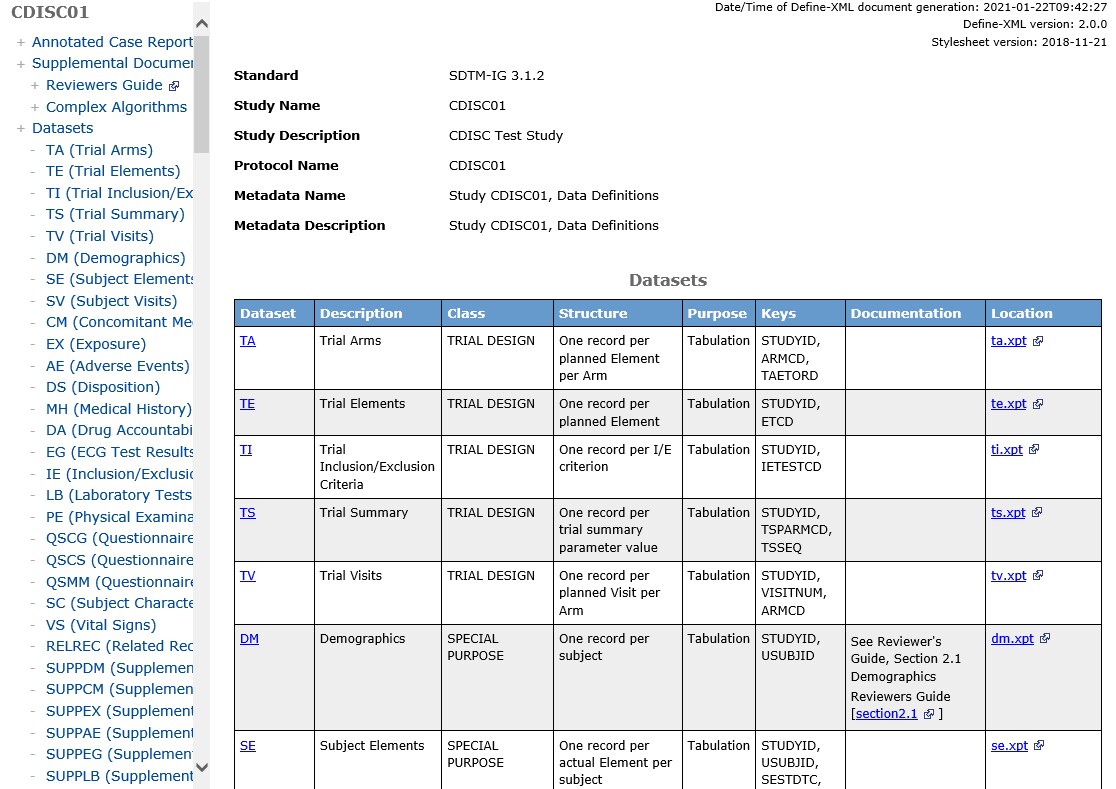Click the external link icon after ti.xpt
This screenshot has width=1116, height=789.
pyautogui.click(x=1034, y=450)
